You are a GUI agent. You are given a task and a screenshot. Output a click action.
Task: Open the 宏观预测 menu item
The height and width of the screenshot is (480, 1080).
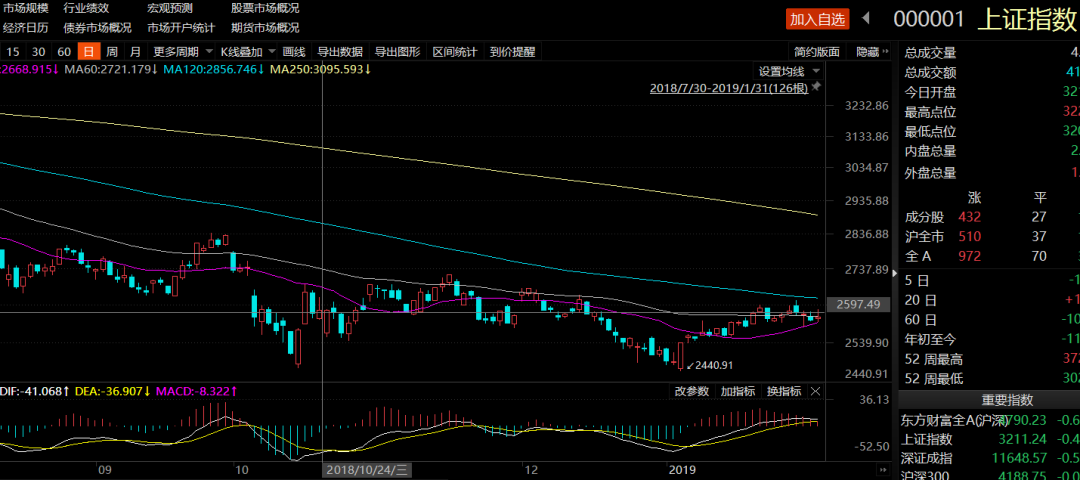coord(169,8)
